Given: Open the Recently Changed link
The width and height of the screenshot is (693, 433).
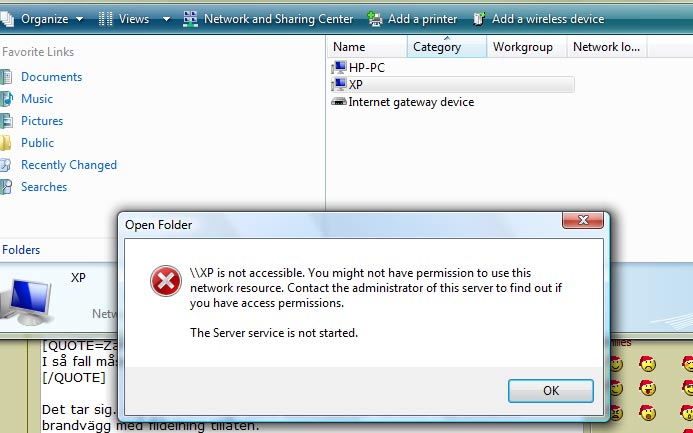Looking at the screenshot, I should tap(69, 165).
